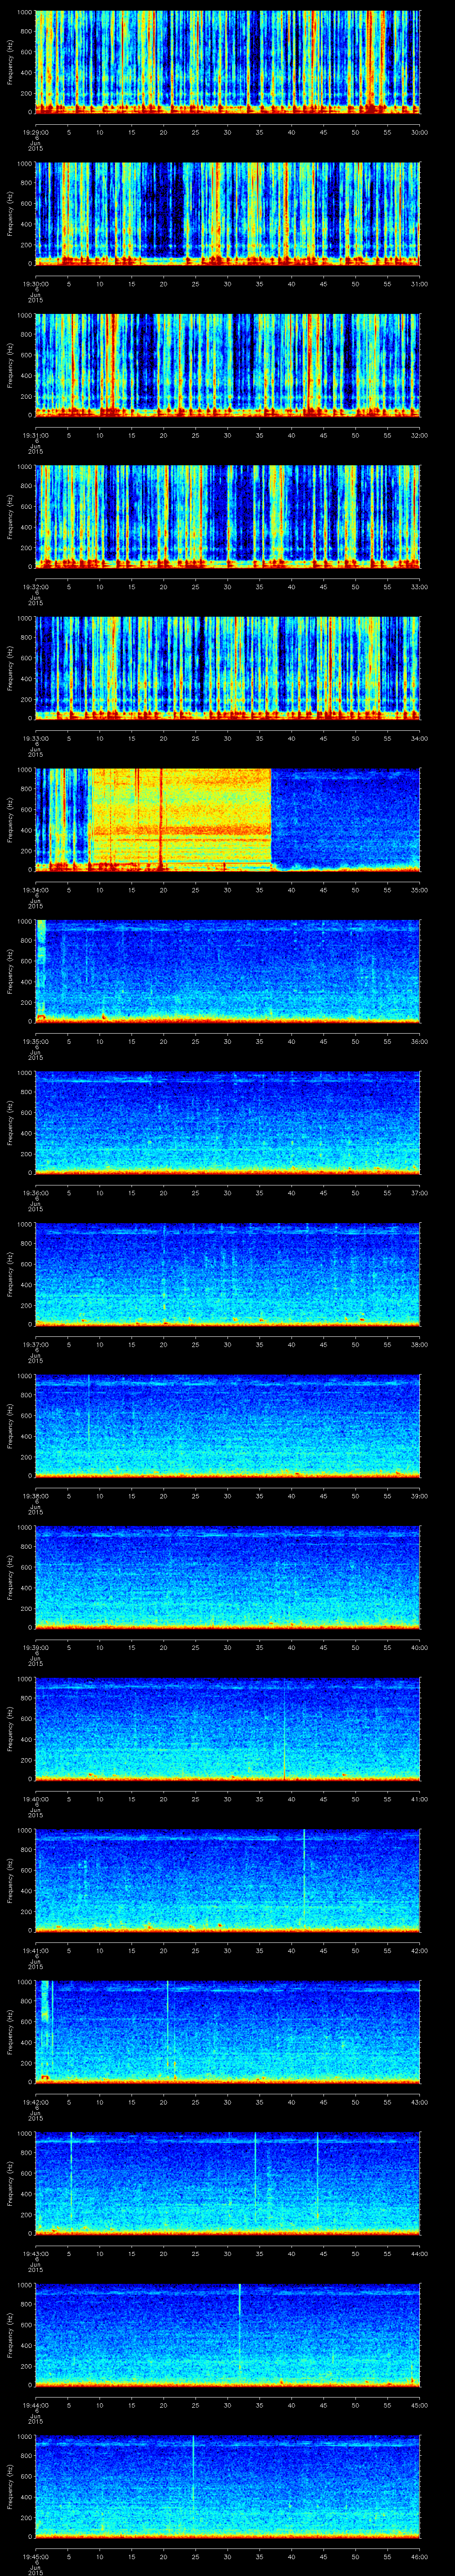Click the yellow broadband noise block in 19:34 panel
The width and height of the screenshot is (455, 2576).
tap(181, 819)
